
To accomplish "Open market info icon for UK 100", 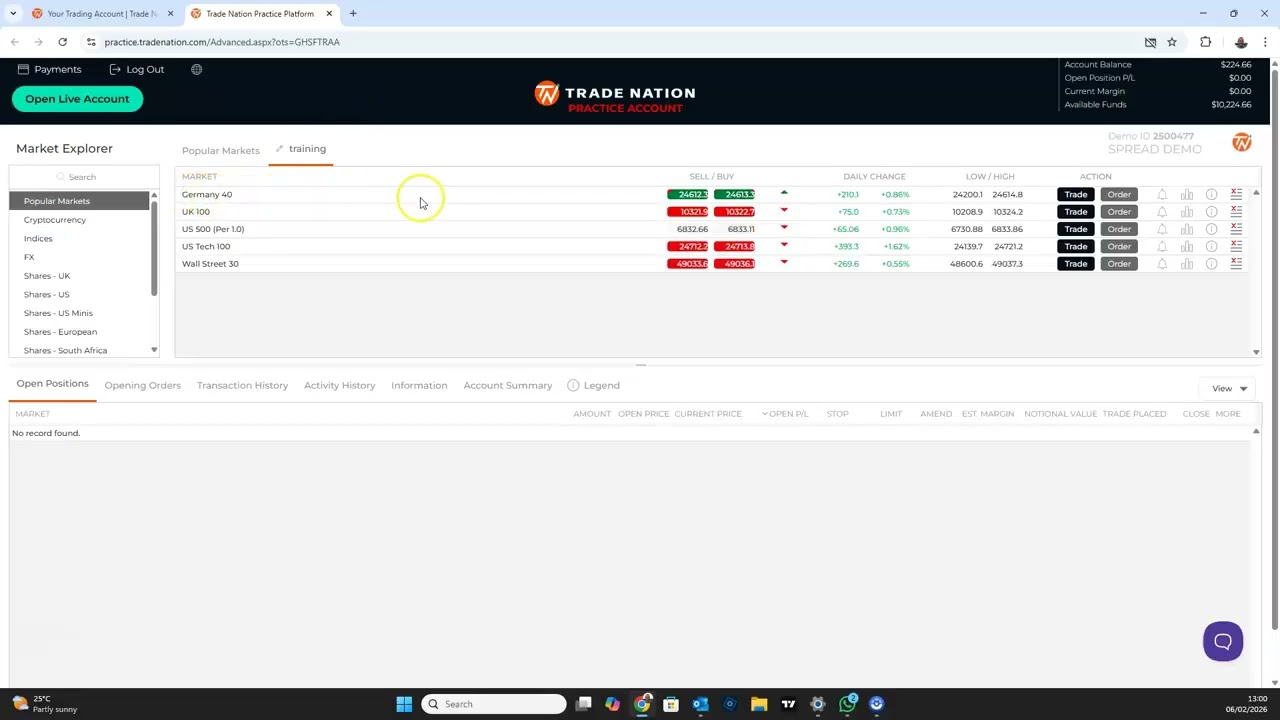I will [x=1211, y=212].
